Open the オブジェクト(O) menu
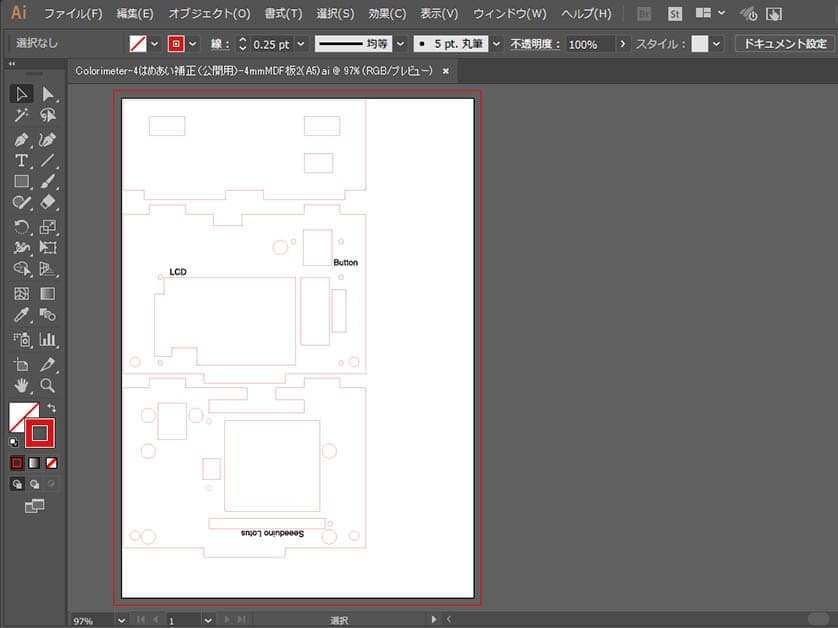The width and height of the screenshot is (838, 628). coord(209,14)
